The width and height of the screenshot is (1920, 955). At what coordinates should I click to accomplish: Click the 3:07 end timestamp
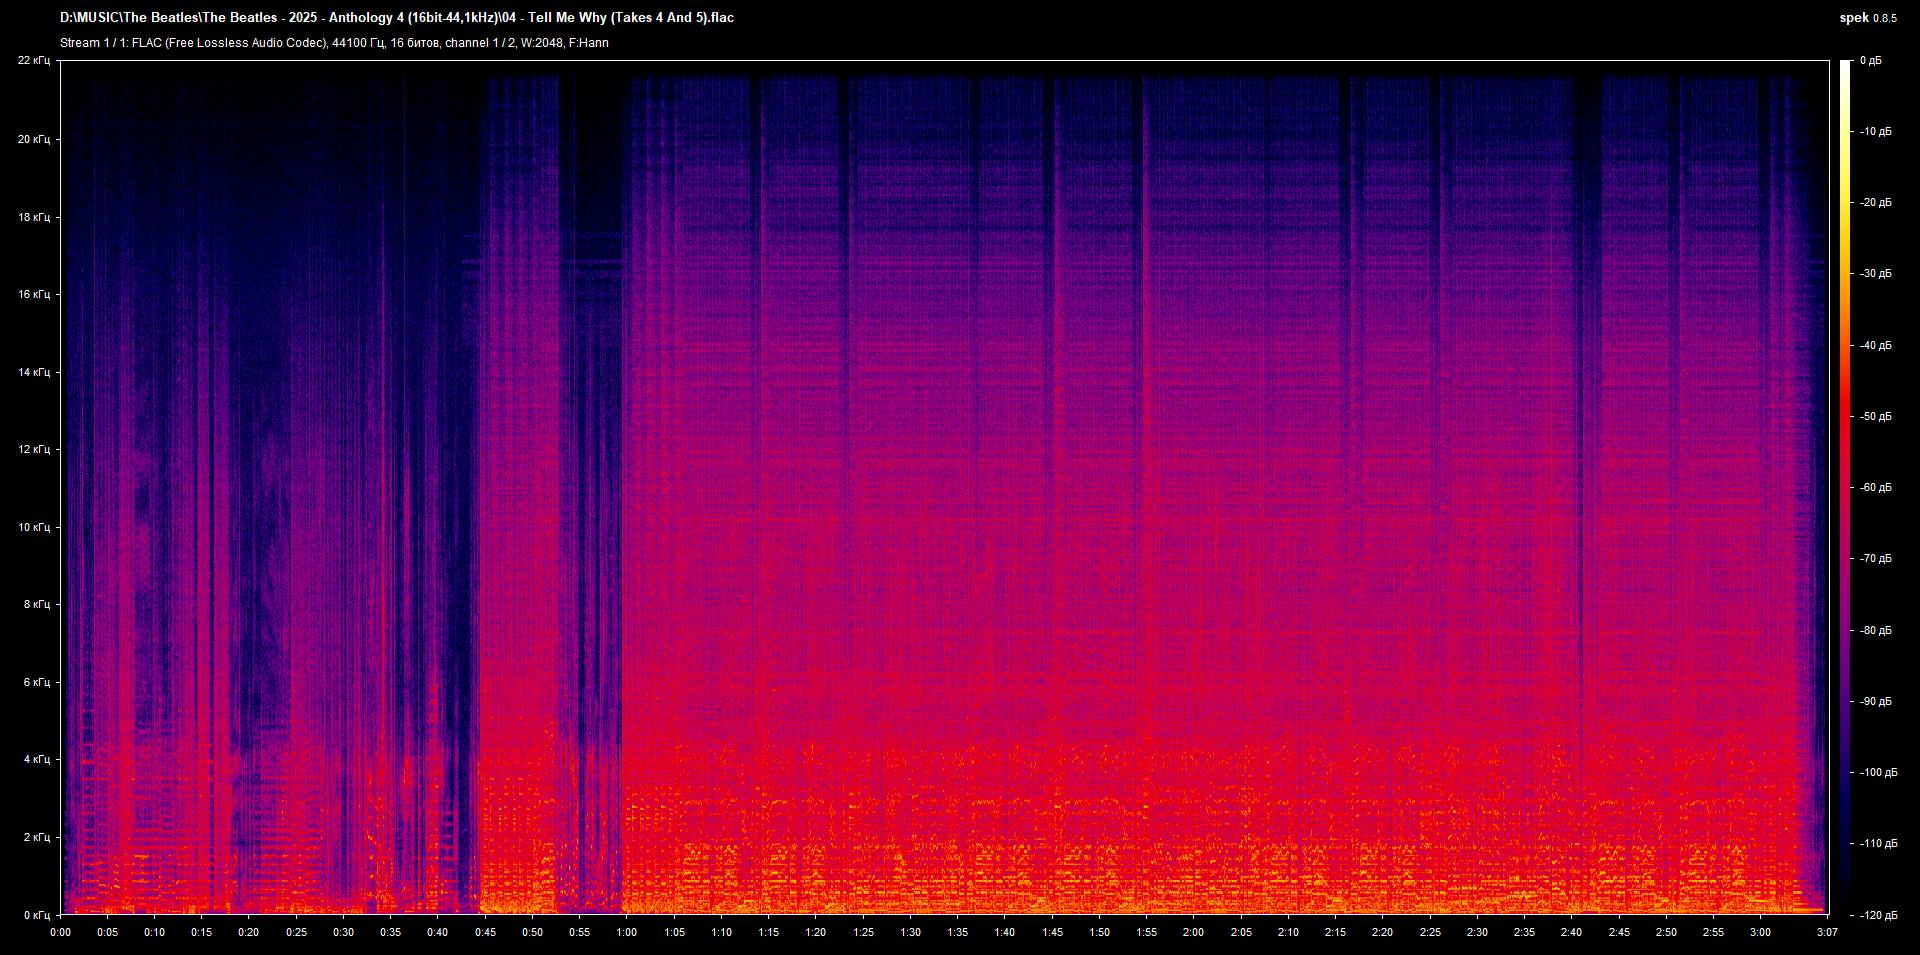click(1828, 932)
